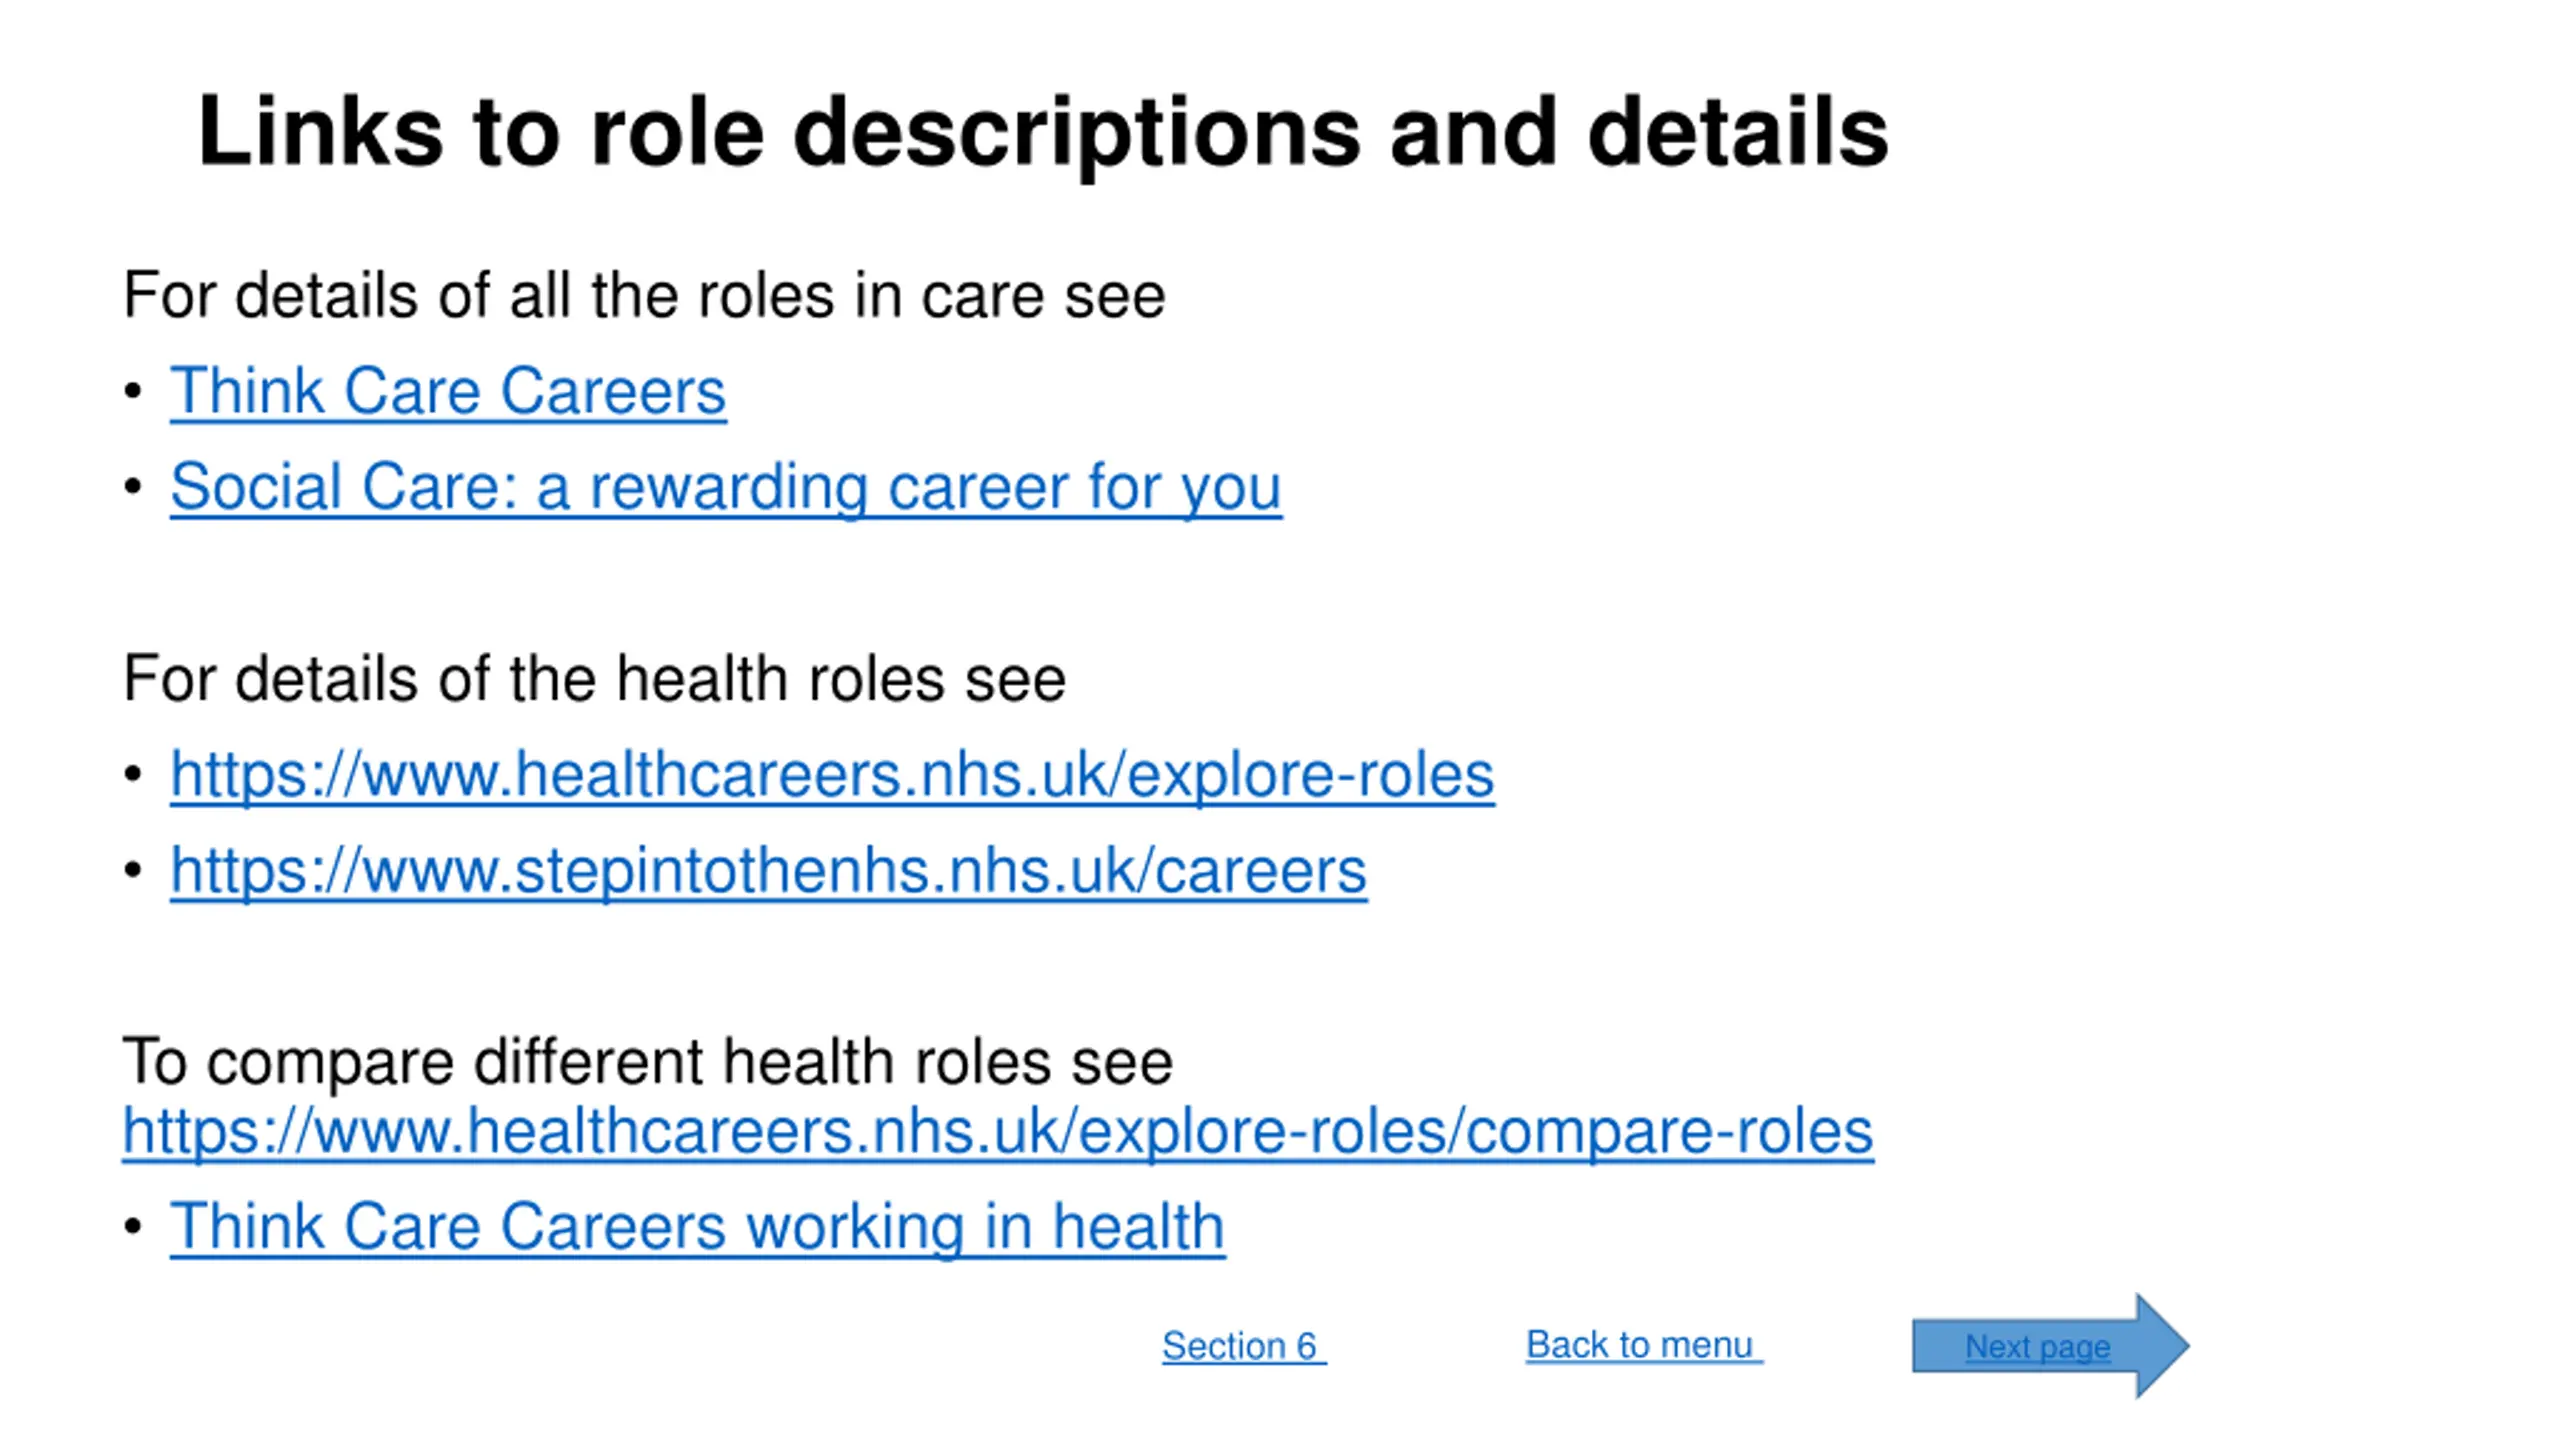Select the word 'details' ending the heading

(1738, 131)
